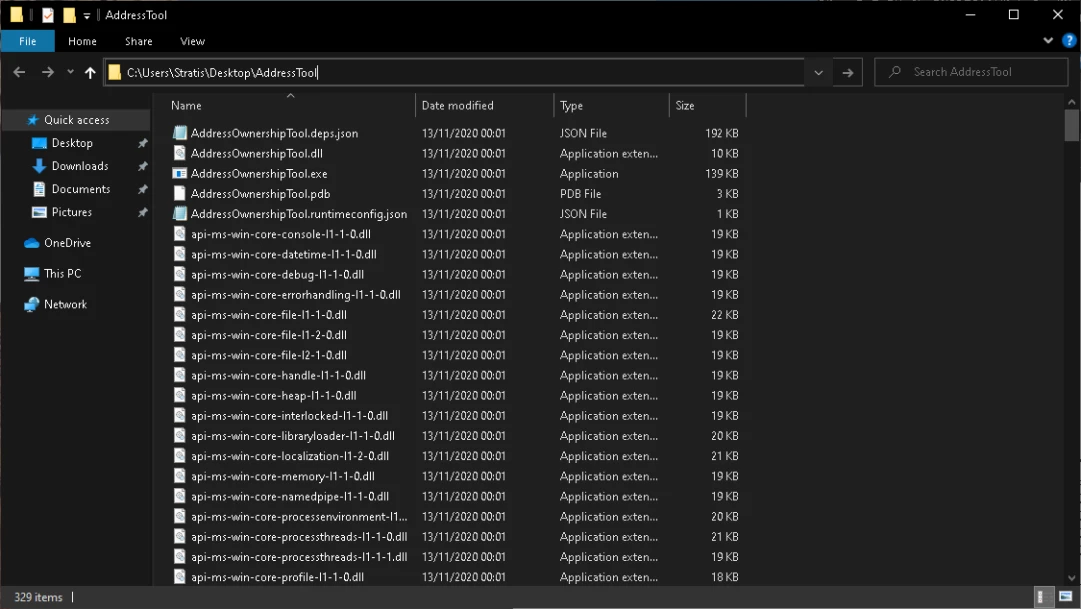
Task: Select This PC in navigation pane
Action: [x=62, y=273]
